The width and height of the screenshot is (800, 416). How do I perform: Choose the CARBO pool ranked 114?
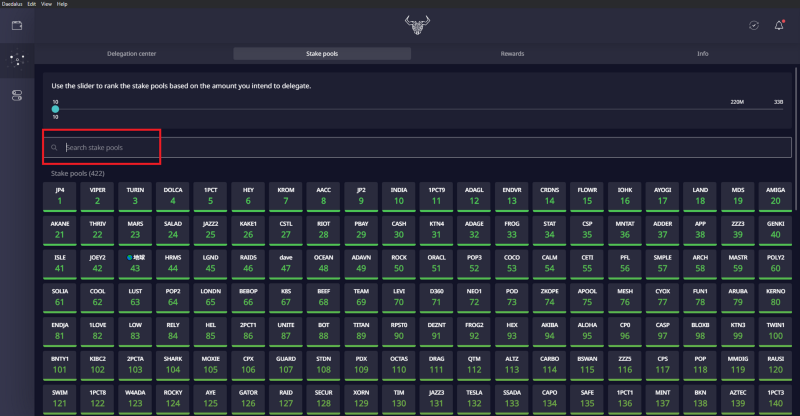point(549,365)
